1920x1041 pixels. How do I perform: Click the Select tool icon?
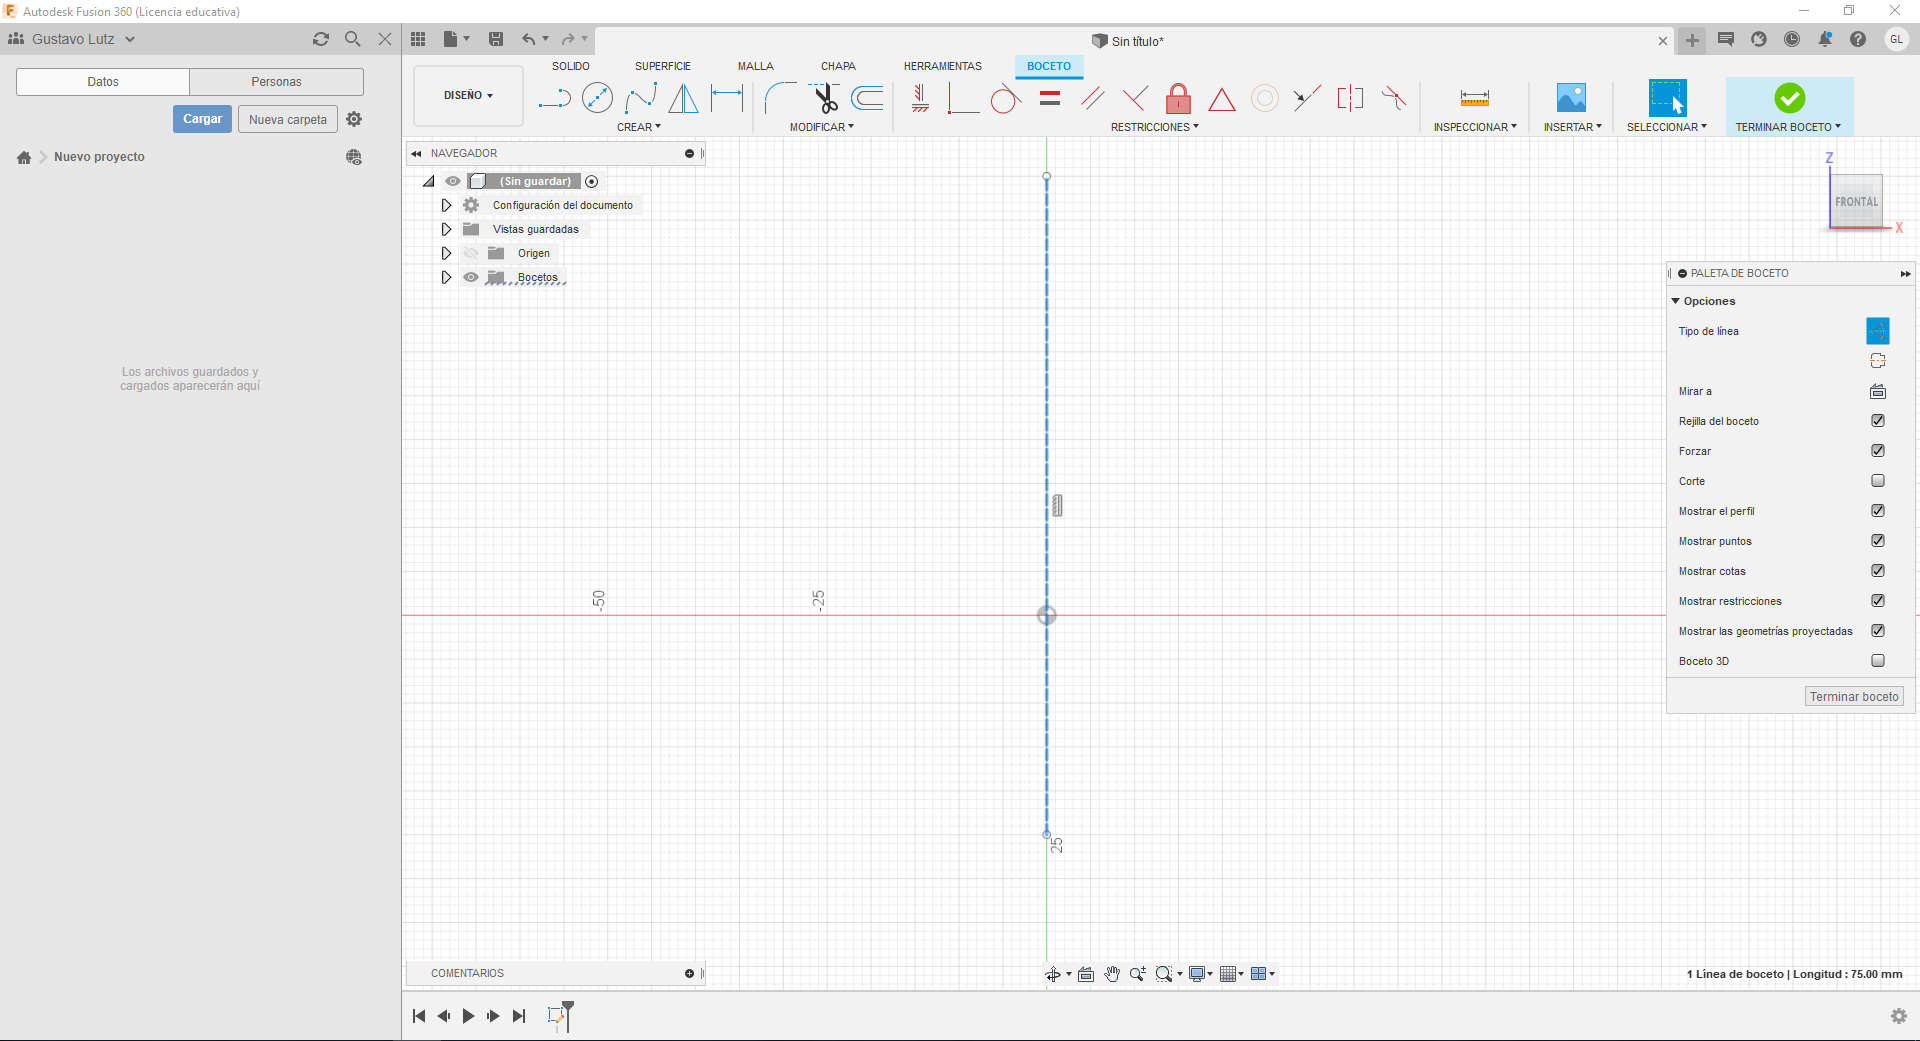coord(1667,98)
